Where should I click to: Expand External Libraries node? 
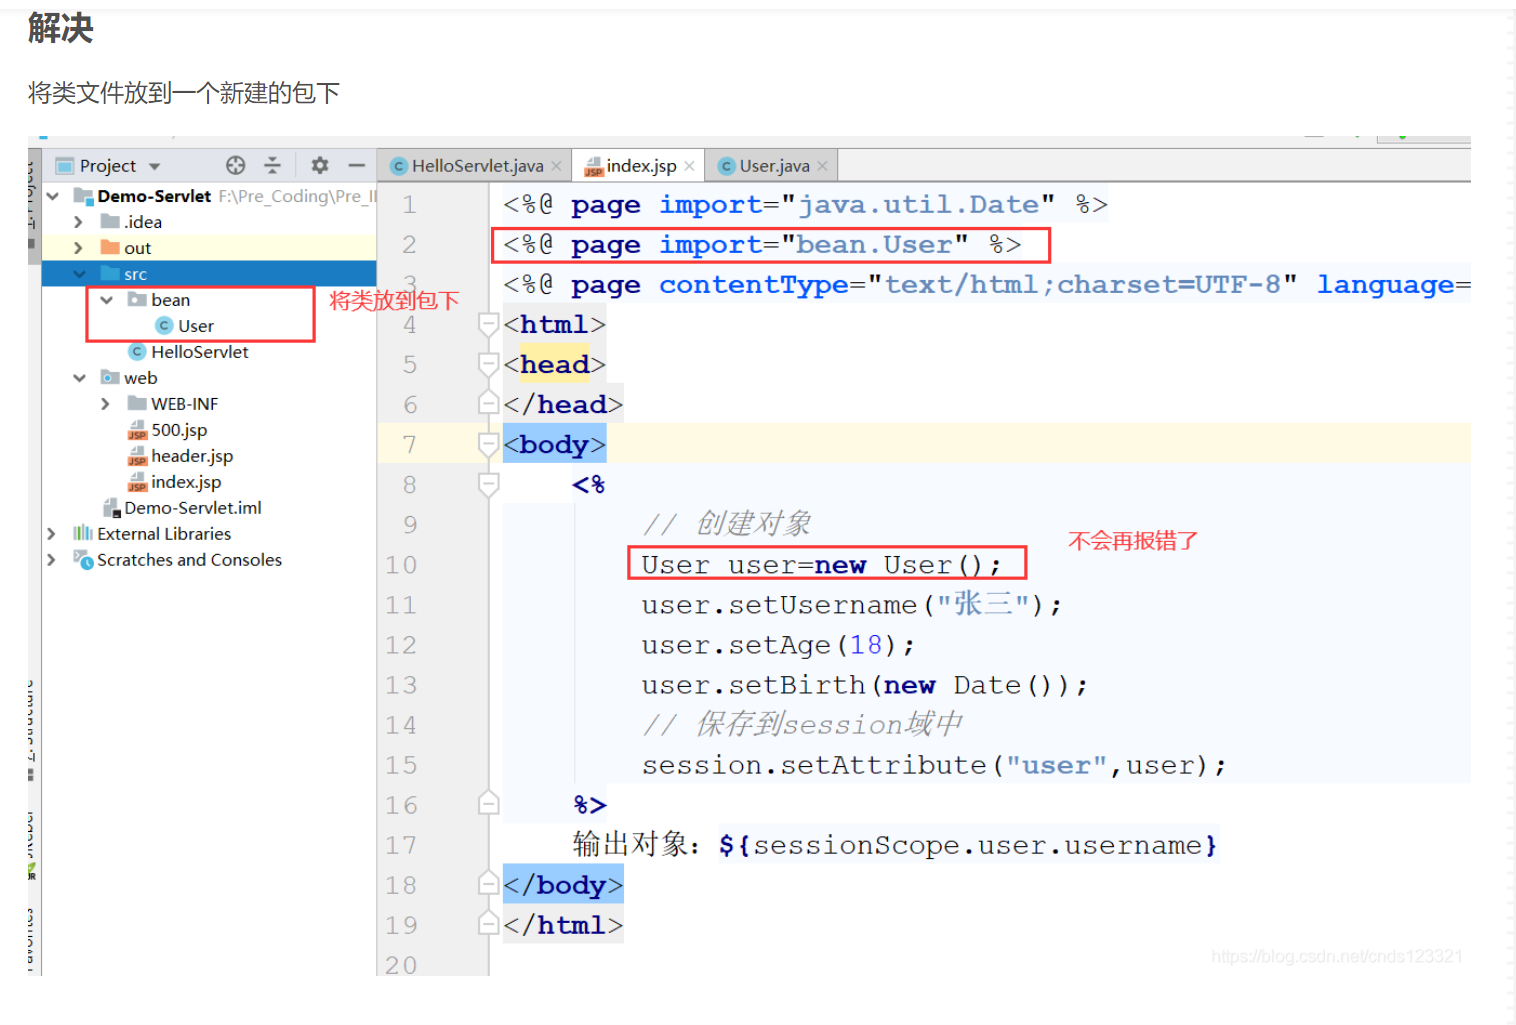coord(51,534)
